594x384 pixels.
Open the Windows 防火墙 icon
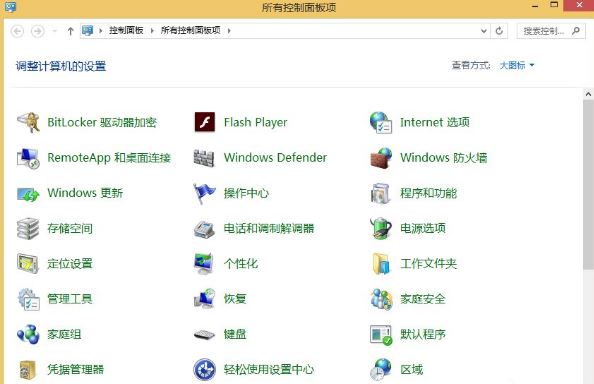pyautogui.click(x=381, y=158)
